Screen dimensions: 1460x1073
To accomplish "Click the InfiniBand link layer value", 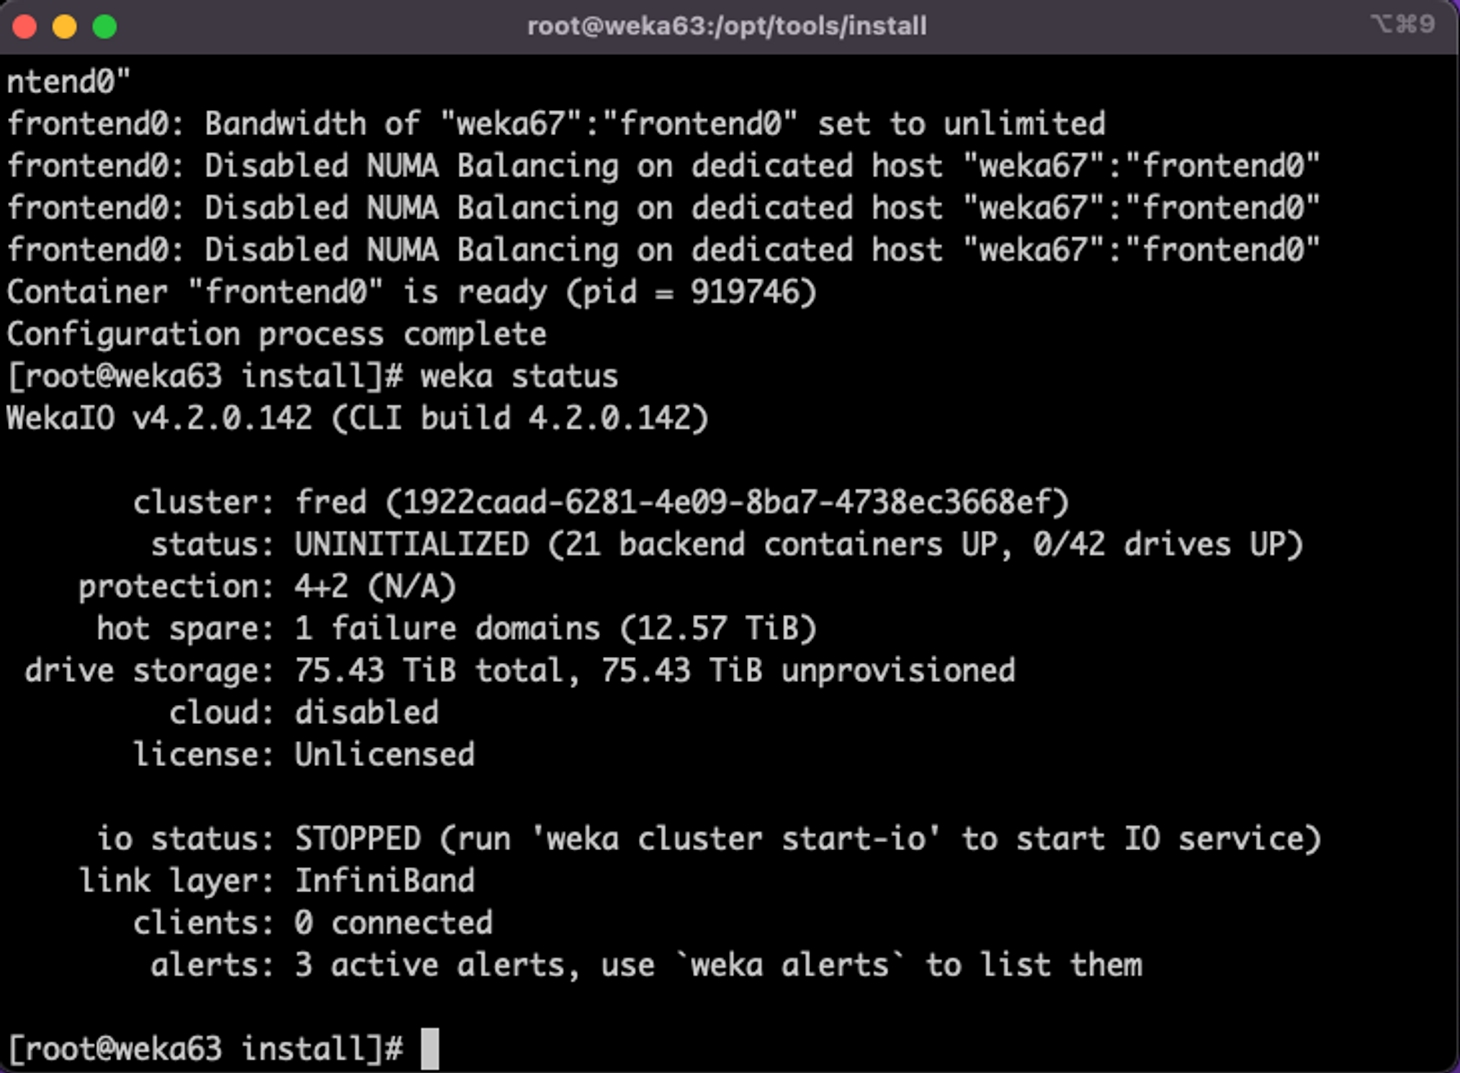I will pyautogui.click(x=385, y=880).
